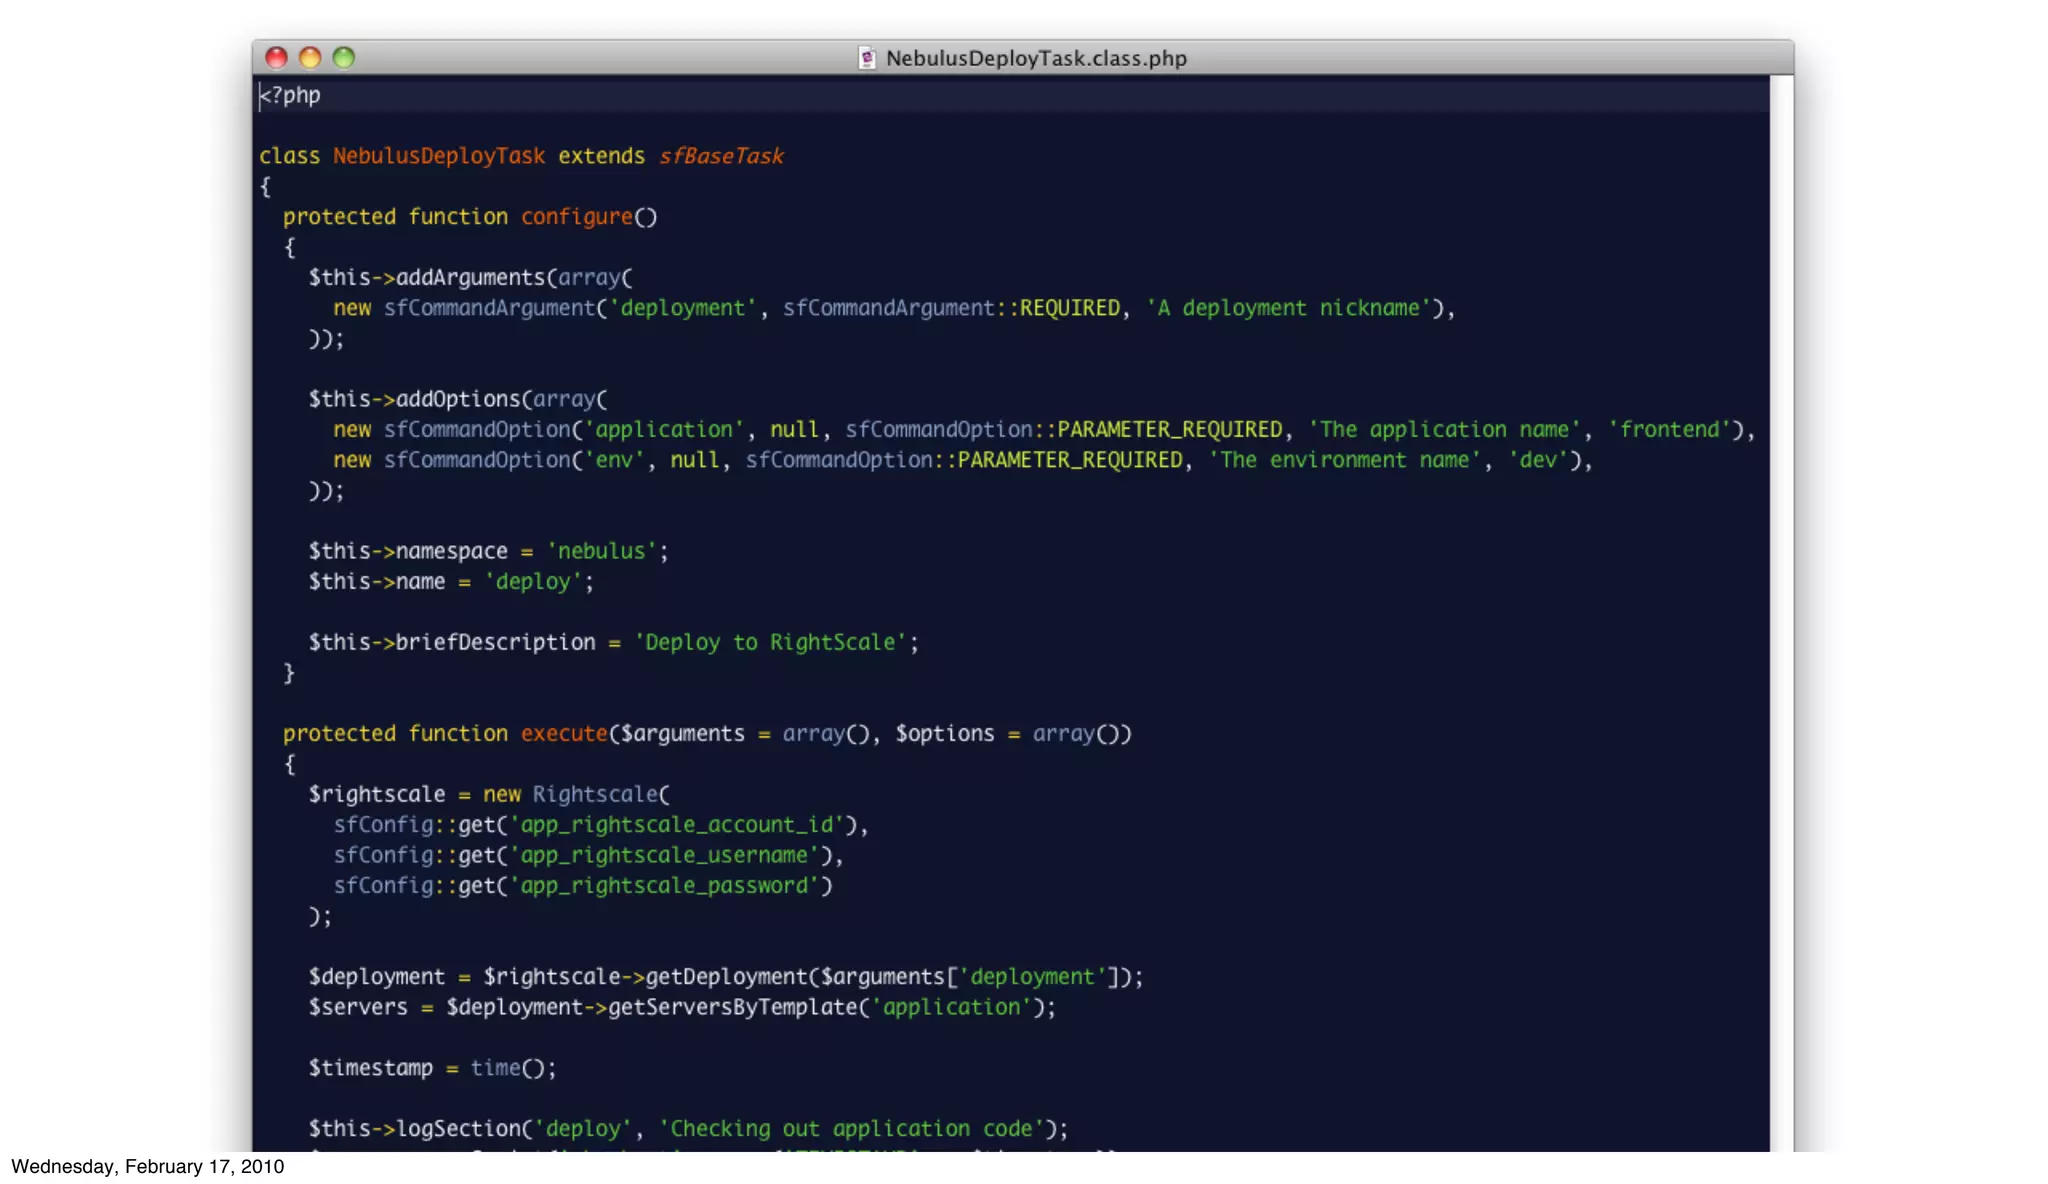The height and width of the screenshot is (1184, 2048).
Task: Click the sfBaseTask parent class name
Action: click(x=721, y=156)
